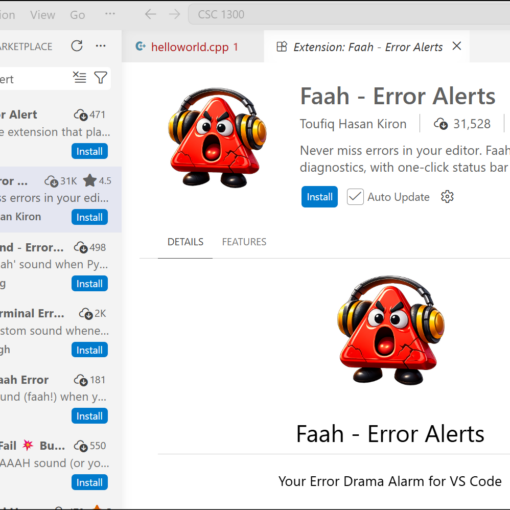The width and height of the screenshot is (510, 510).
Task: Click the Faah mascot icon in header
Action: (x=217, y=138)
